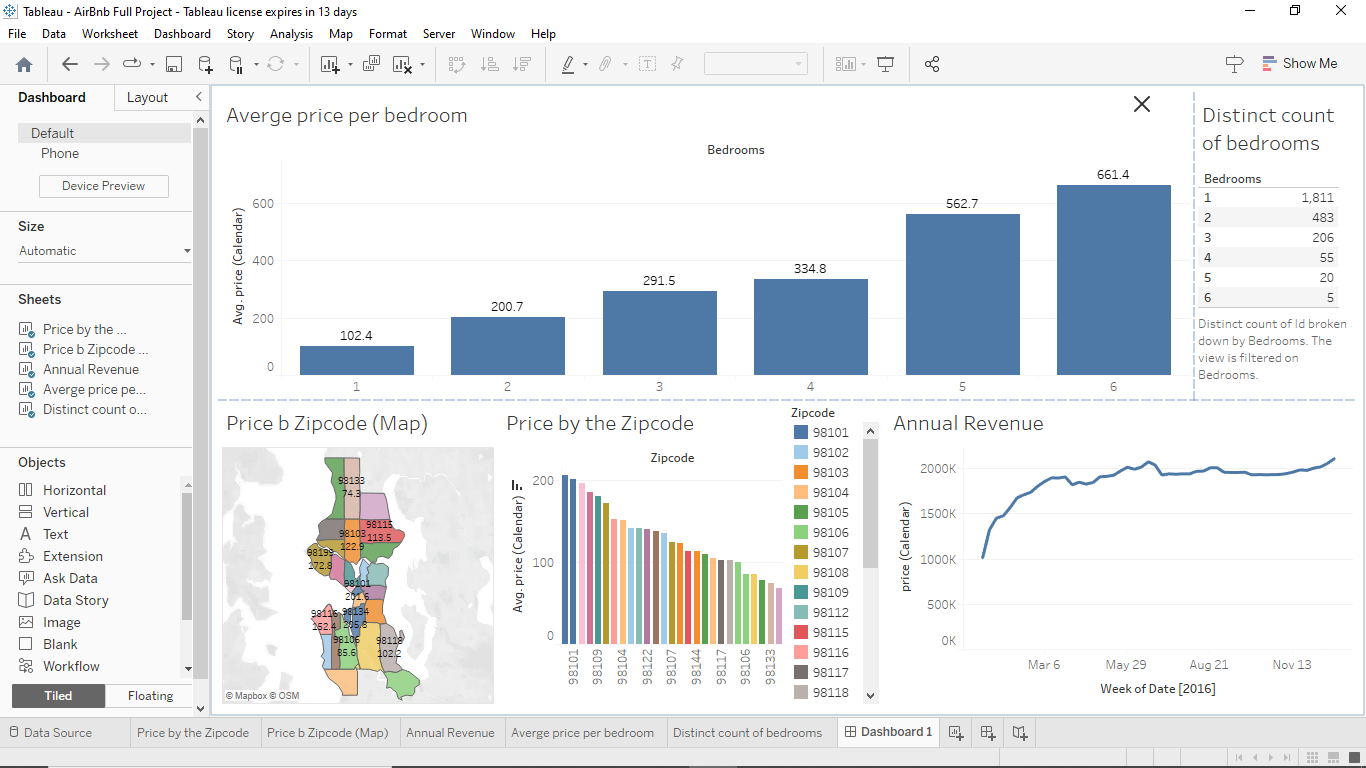The image size is (1366, 768).
Task: Open the Analysis menu
Action: click(x=291, y=33)
